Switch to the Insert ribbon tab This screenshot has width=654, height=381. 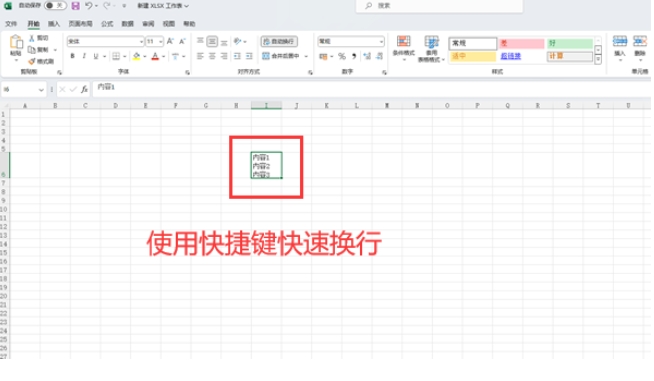(x=54, y=24)
